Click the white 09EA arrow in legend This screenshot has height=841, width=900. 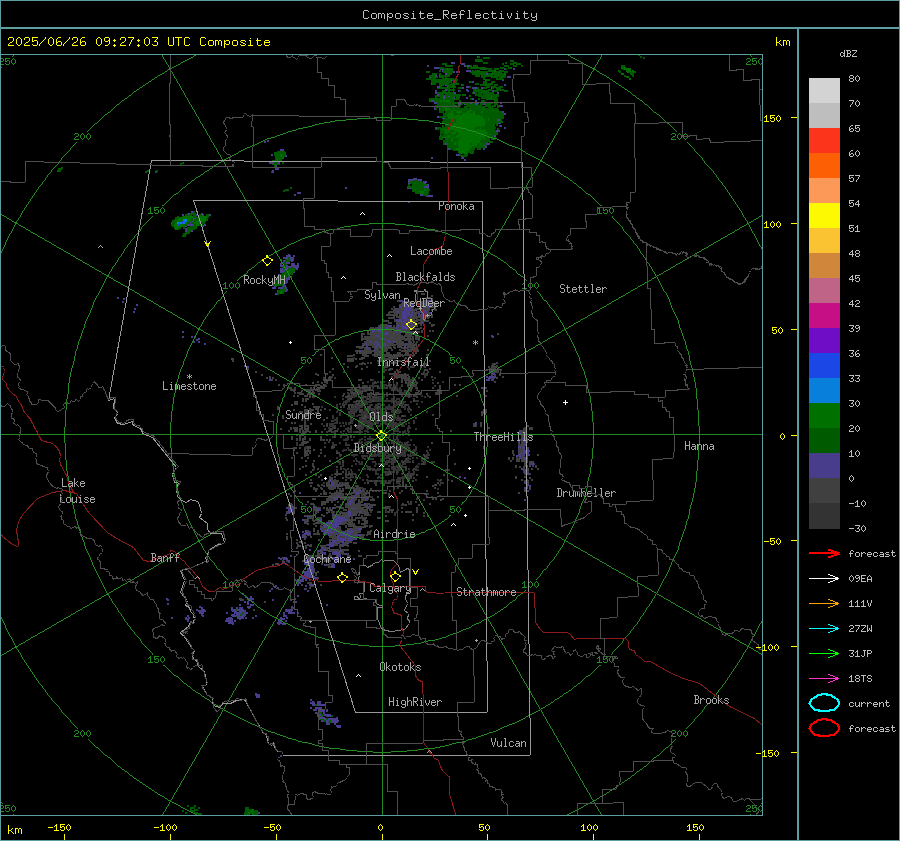(x=824, y=579)
